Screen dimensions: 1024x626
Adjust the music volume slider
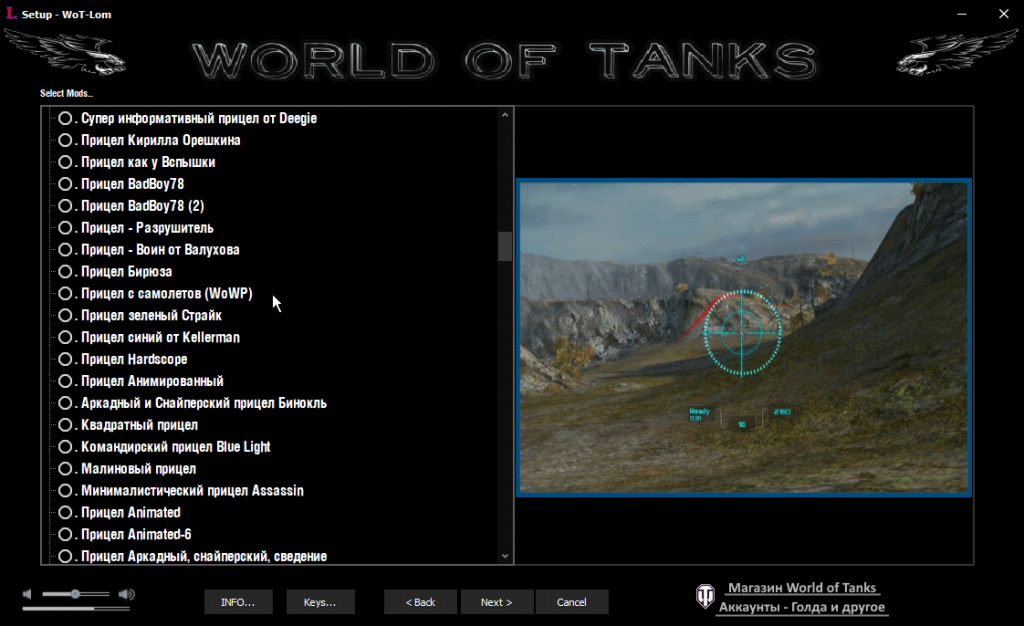pyautogui.click(x=76, y=594)
